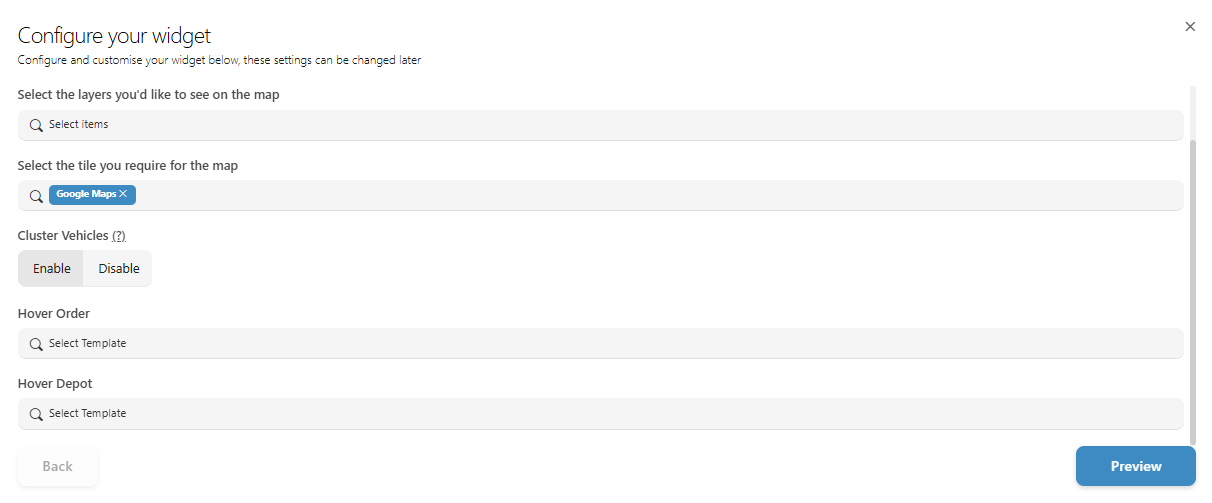Click the 'Hover Order' field label
Image resolution: width=1212 pixels, height=503 pixels.
[54, 314]
